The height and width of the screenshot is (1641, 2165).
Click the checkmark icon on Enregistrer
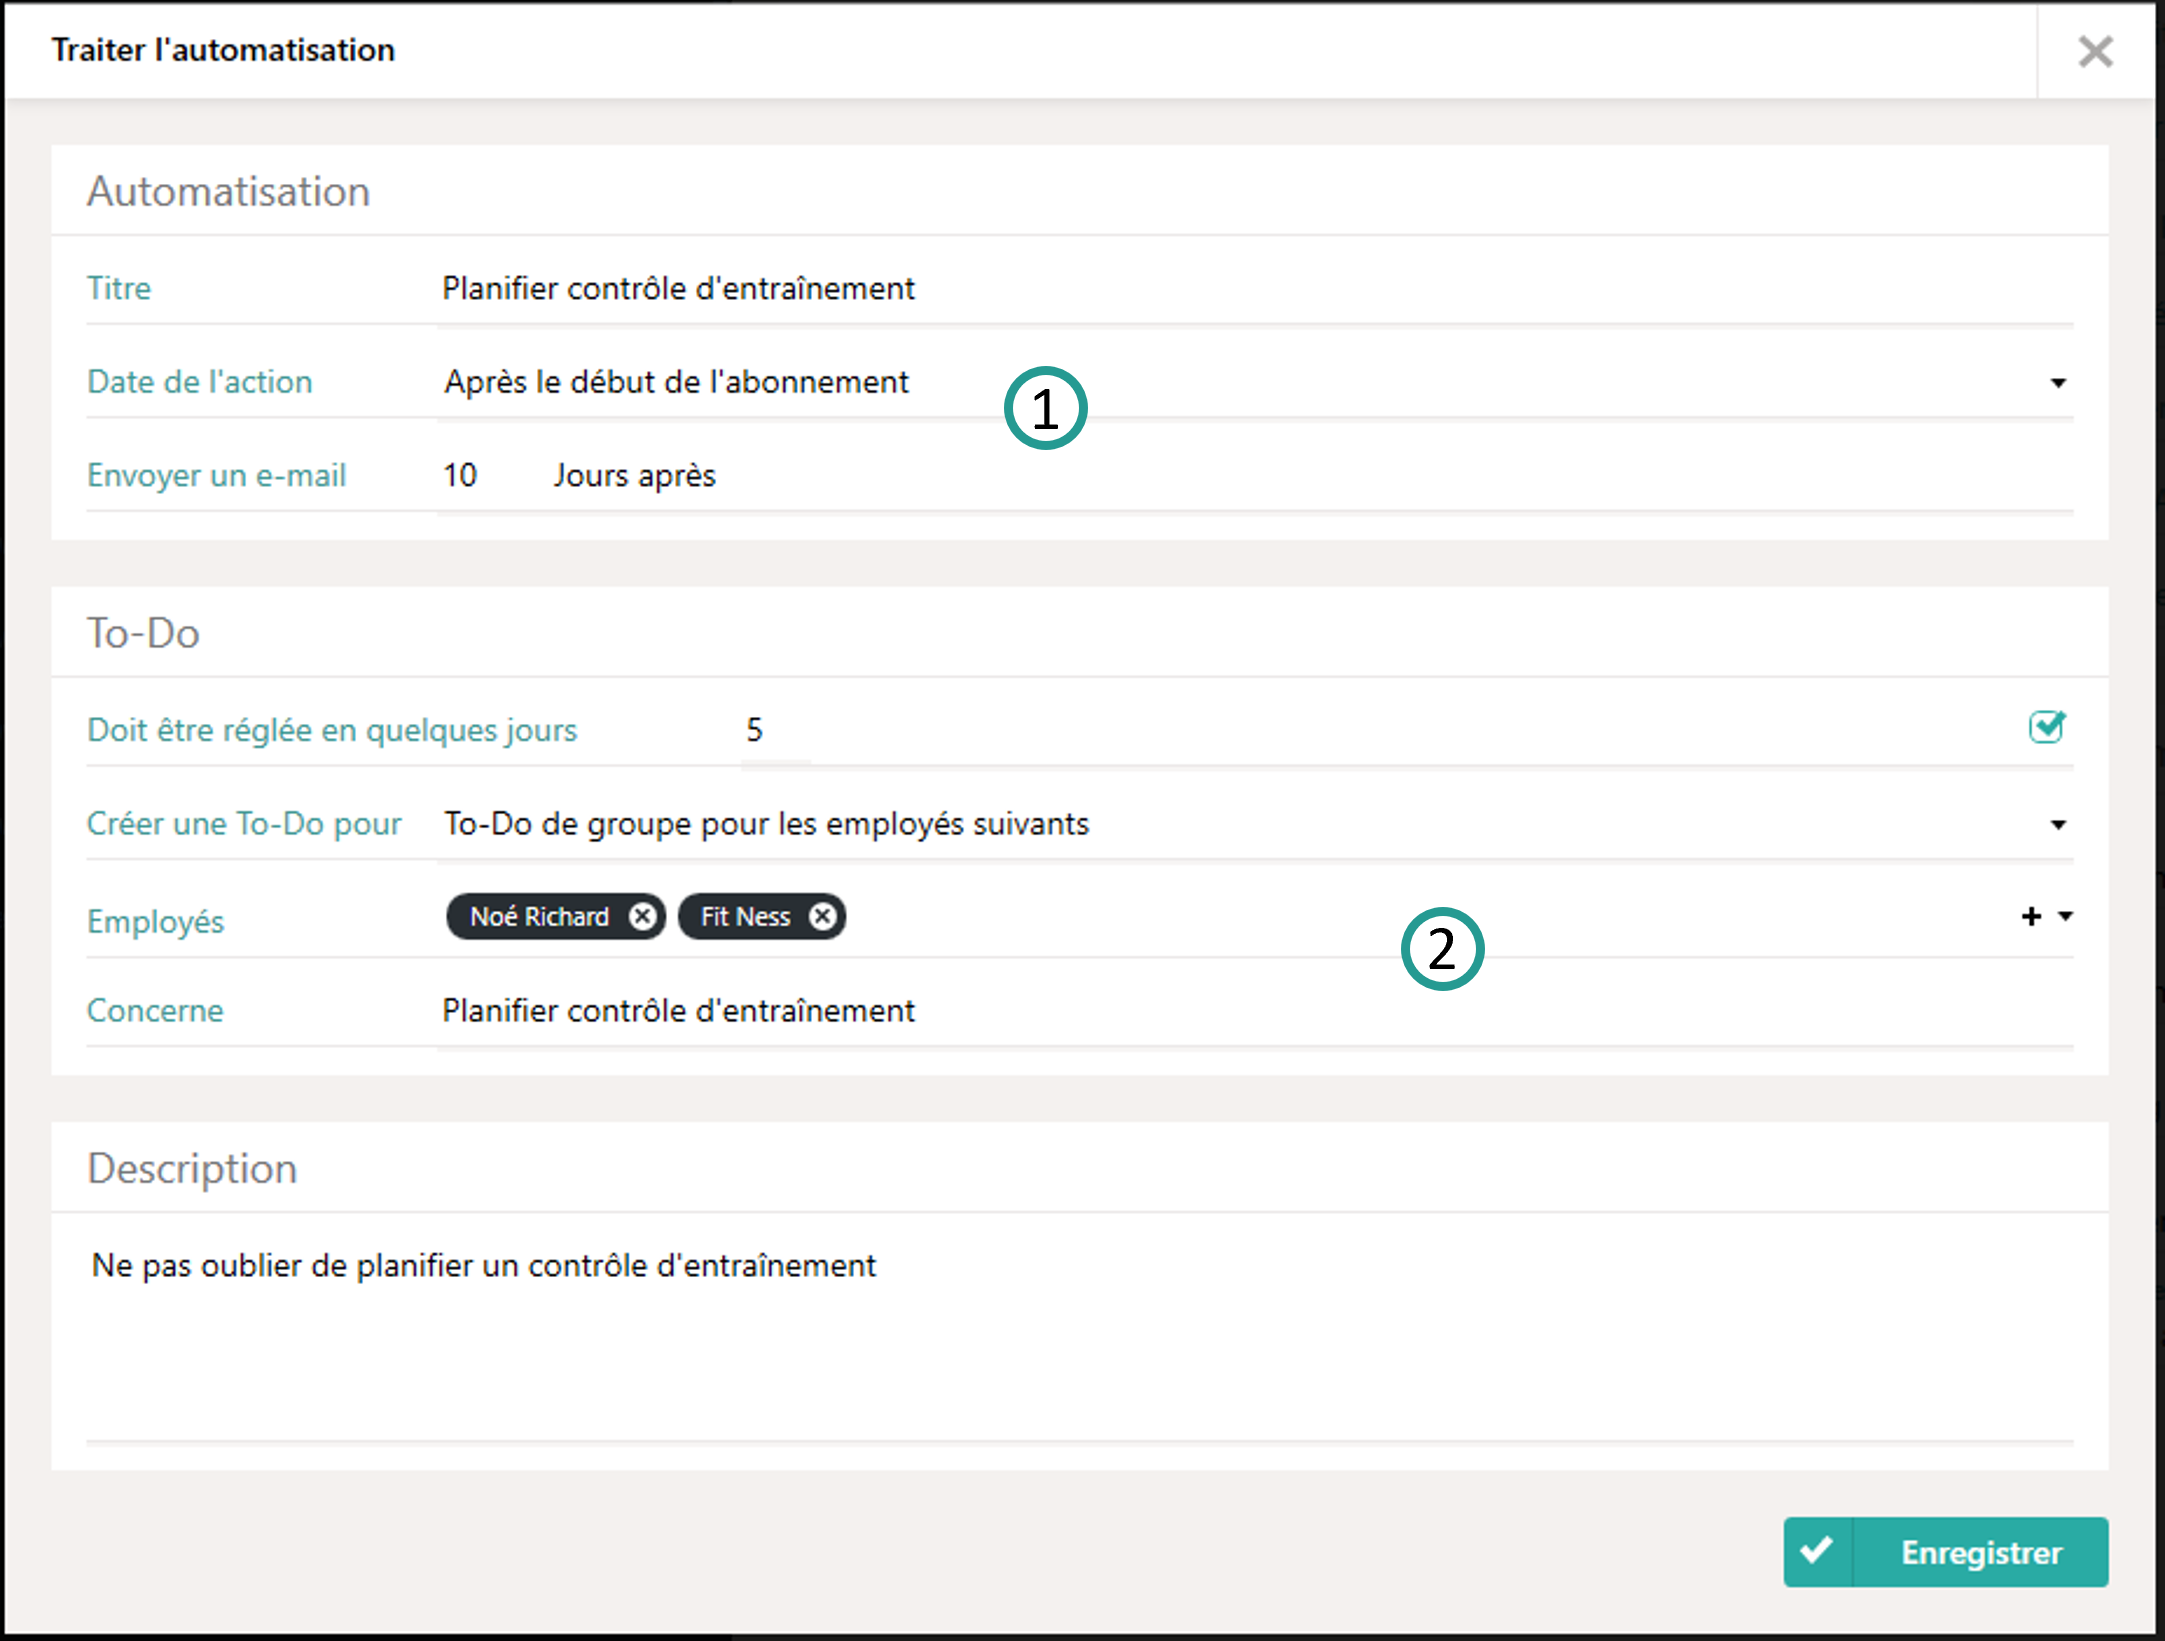click(1817, 1551)
